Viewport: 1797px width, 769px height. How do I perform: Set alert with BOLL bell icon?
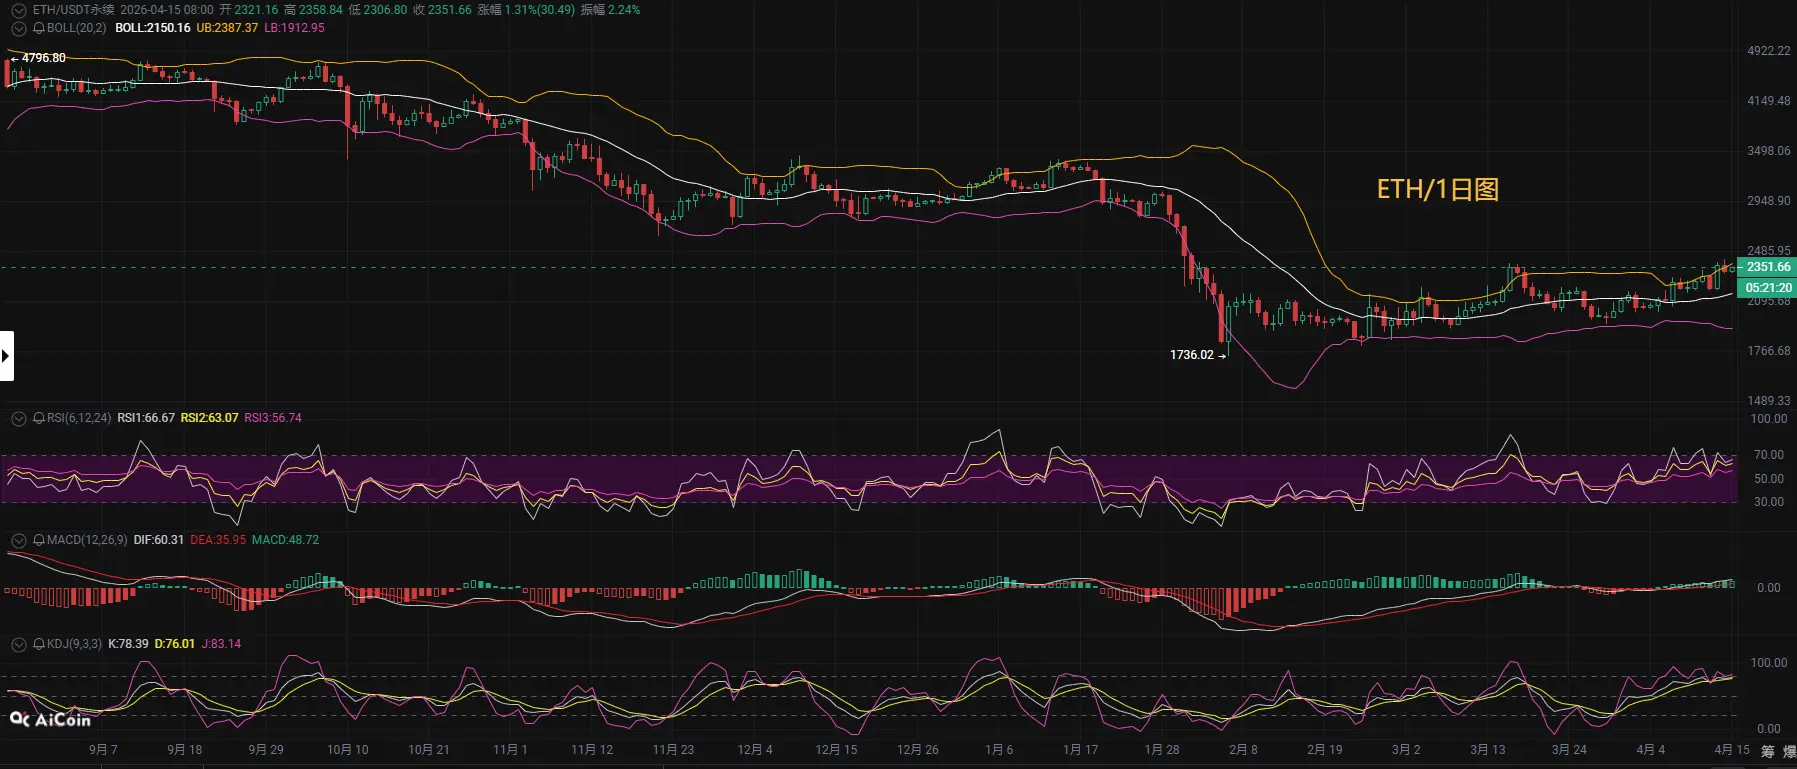click(39, 28)
